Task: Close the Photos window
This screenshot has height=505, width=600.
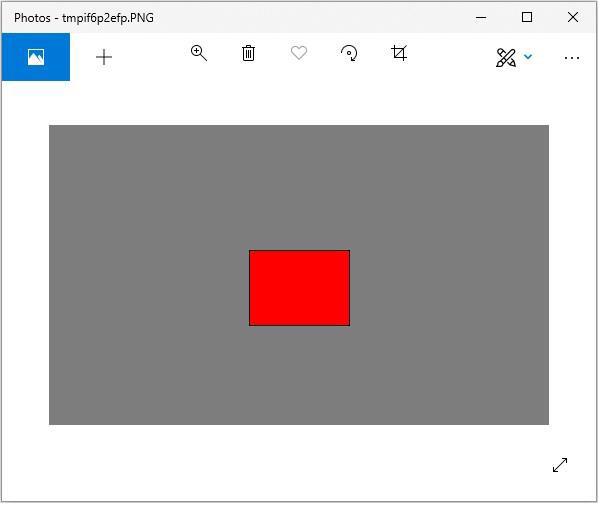Action: point(573,17)
